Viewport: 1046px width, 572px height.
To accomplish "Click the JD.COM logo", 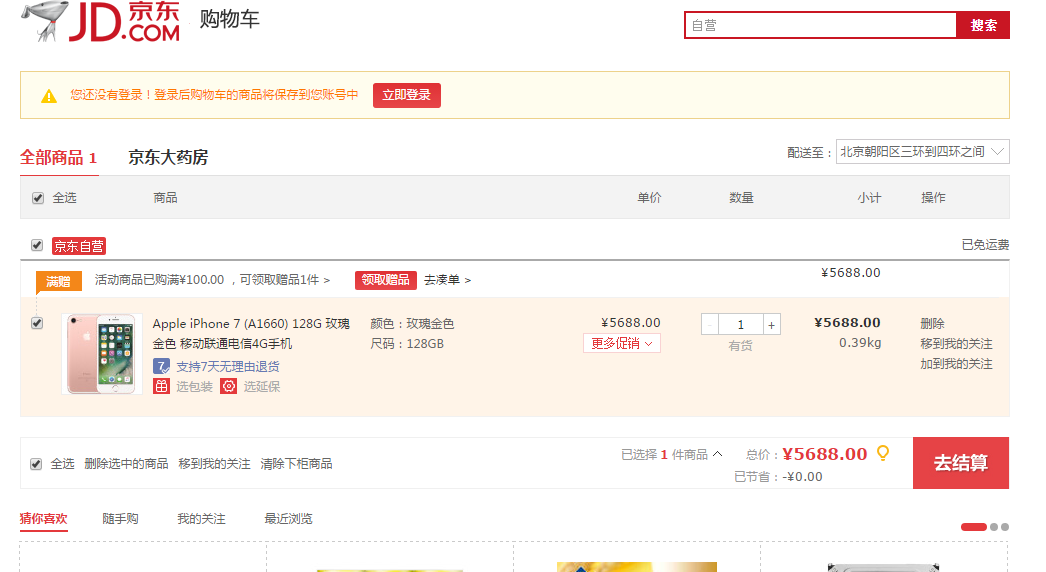I will click(x=101, y=21).
